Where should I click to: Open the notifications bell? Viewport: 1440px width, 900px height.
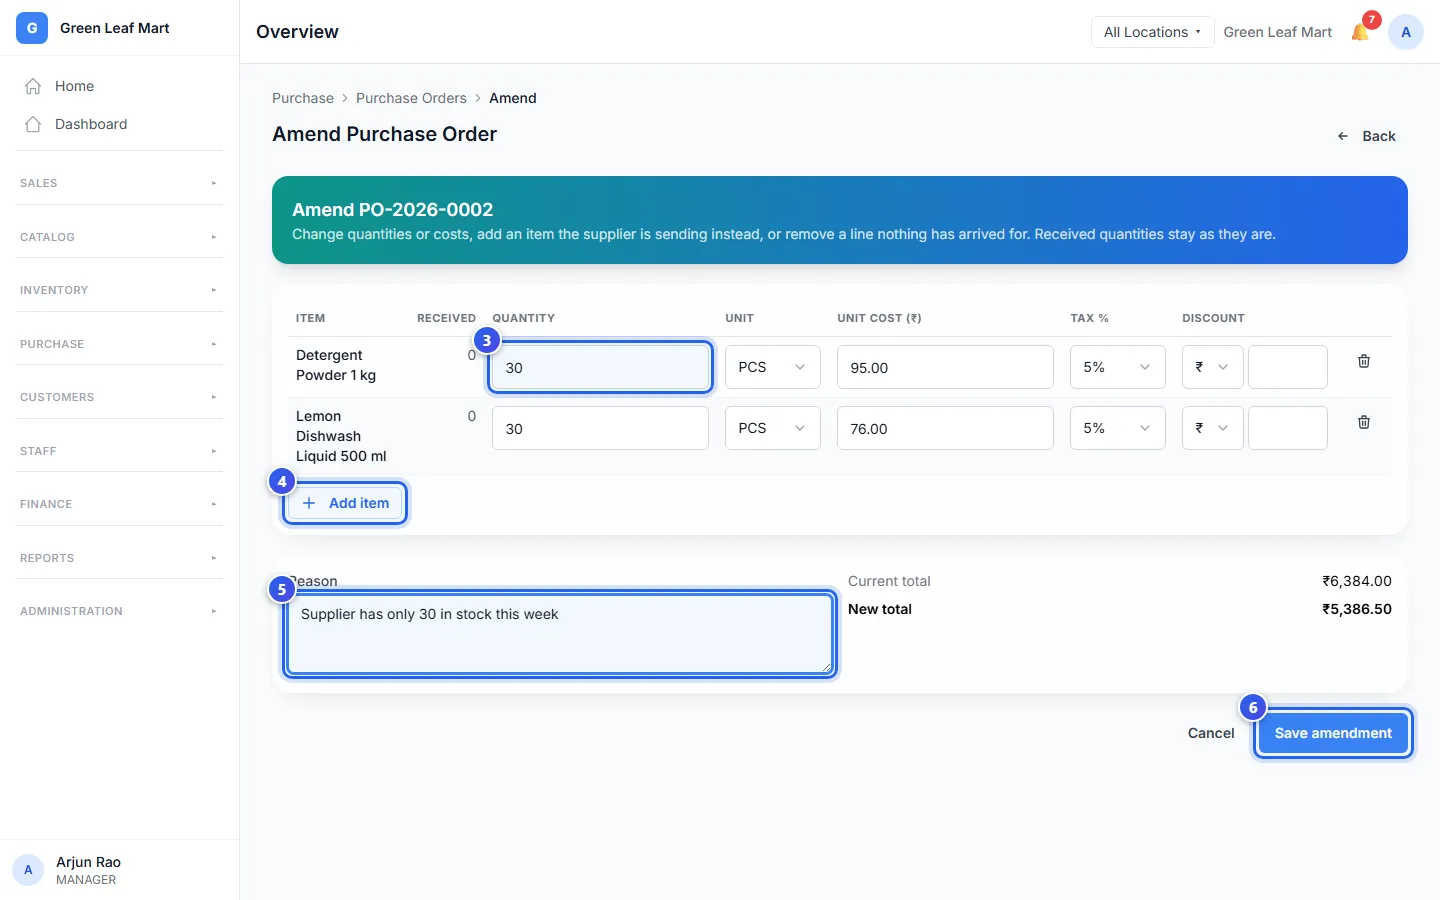[x=1360, y=32]
